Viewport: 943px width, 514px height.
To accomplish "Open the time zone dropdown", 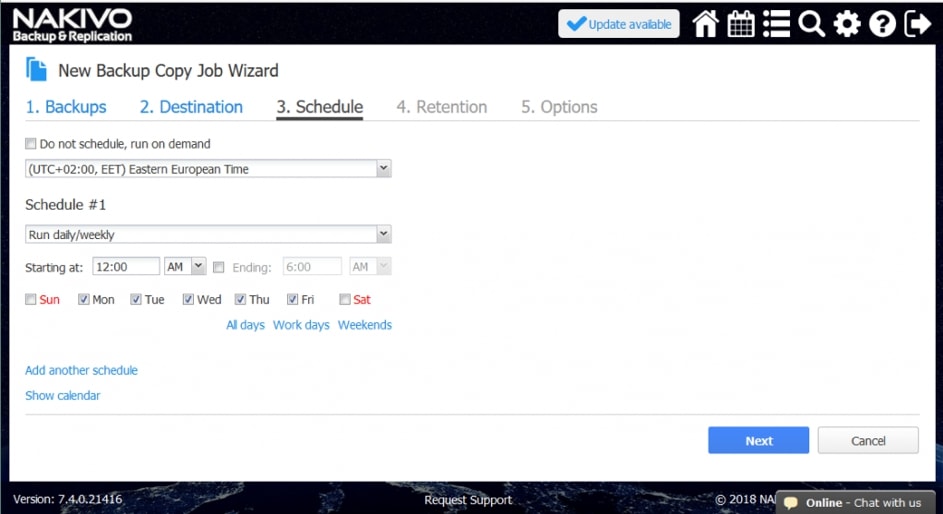I will (208, 169).
